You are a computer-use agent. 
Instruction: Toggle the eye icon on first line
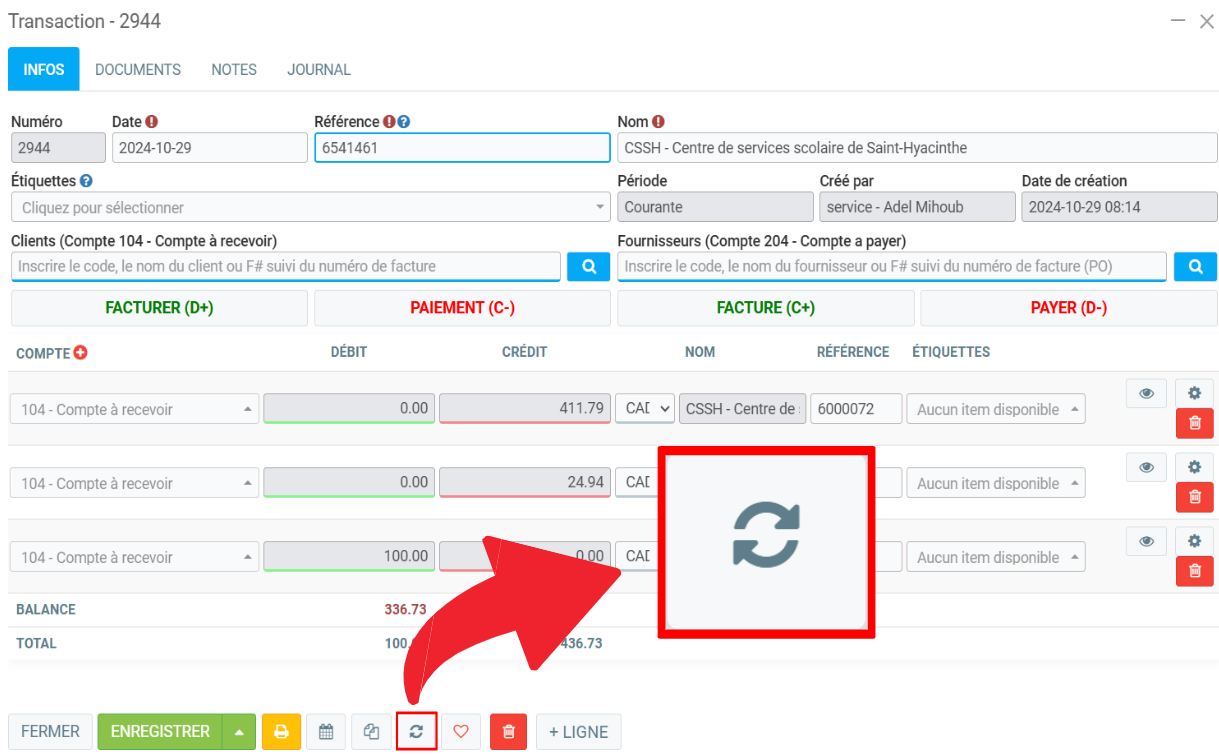1146,393
